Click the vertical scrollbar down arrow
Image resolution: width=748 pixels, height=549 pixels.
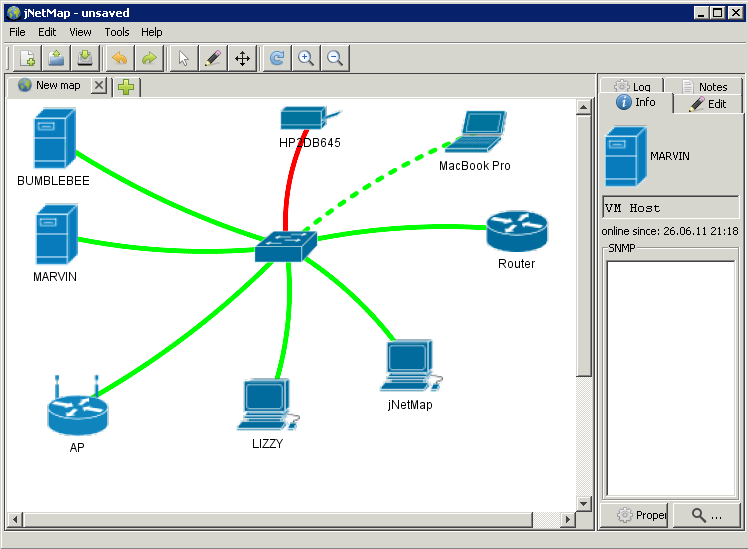pos(584,502)
